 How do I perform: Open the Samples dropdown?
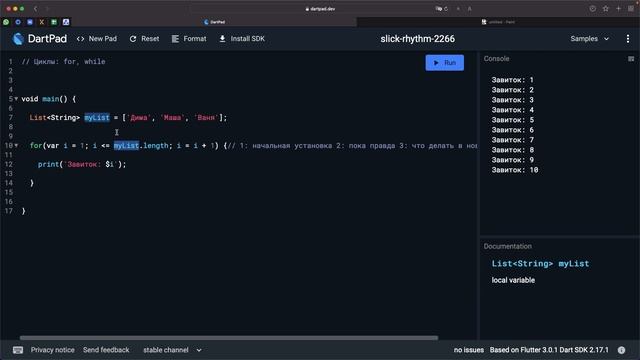click(589, 39)
